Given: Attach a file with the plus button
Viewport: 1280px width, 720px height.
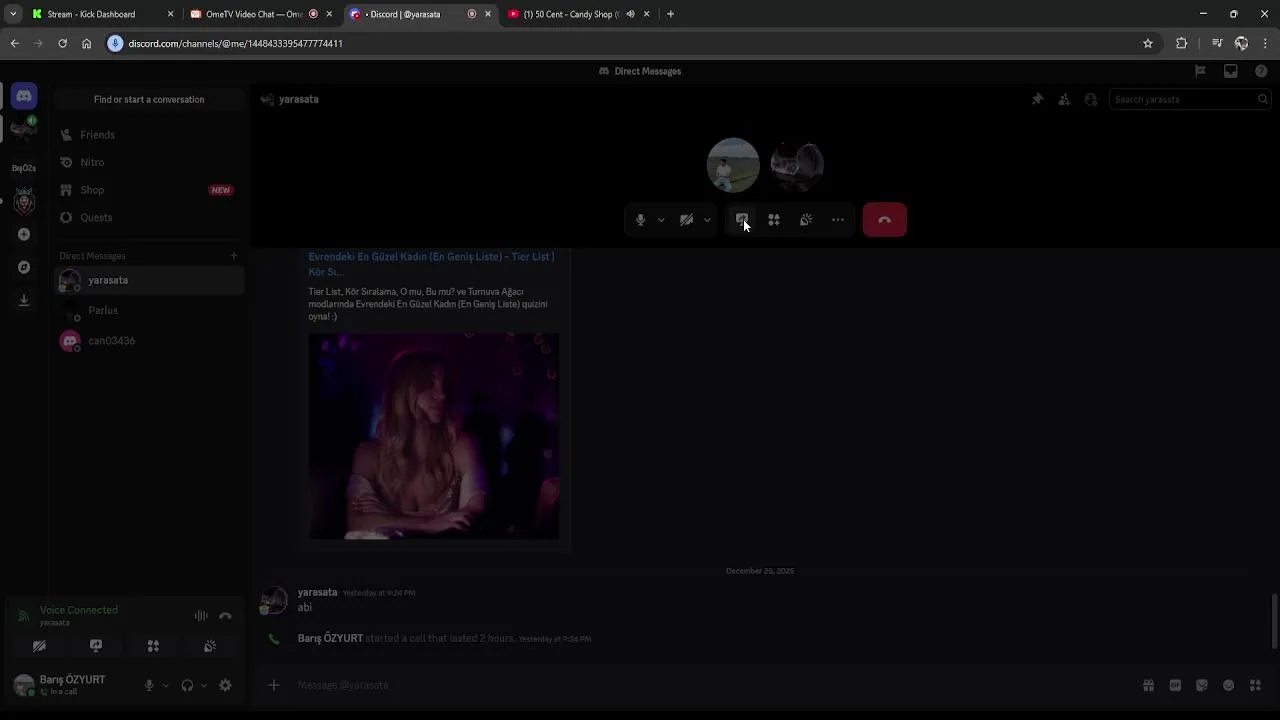Looking at the screenshot, I should pos(273,685).
